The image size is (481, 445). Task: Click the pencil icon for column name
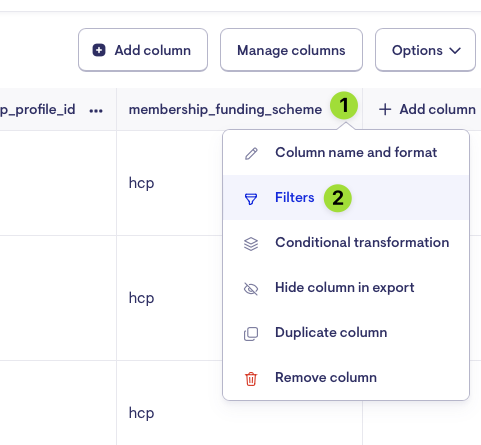pyautogui.click(x=251, y=154)
